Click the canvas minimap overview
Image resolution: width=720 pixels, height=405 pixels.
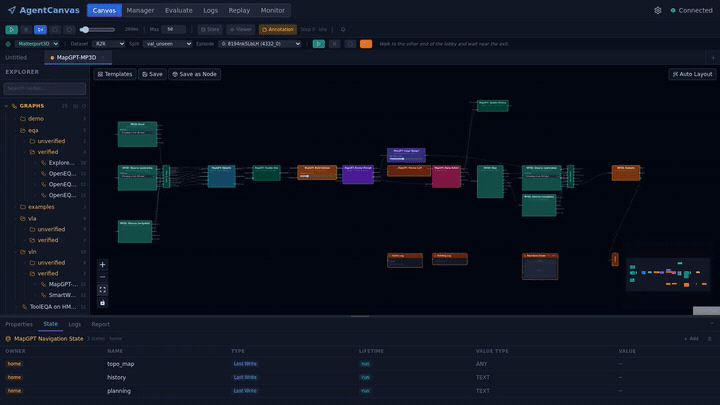[x=668, y=274]
